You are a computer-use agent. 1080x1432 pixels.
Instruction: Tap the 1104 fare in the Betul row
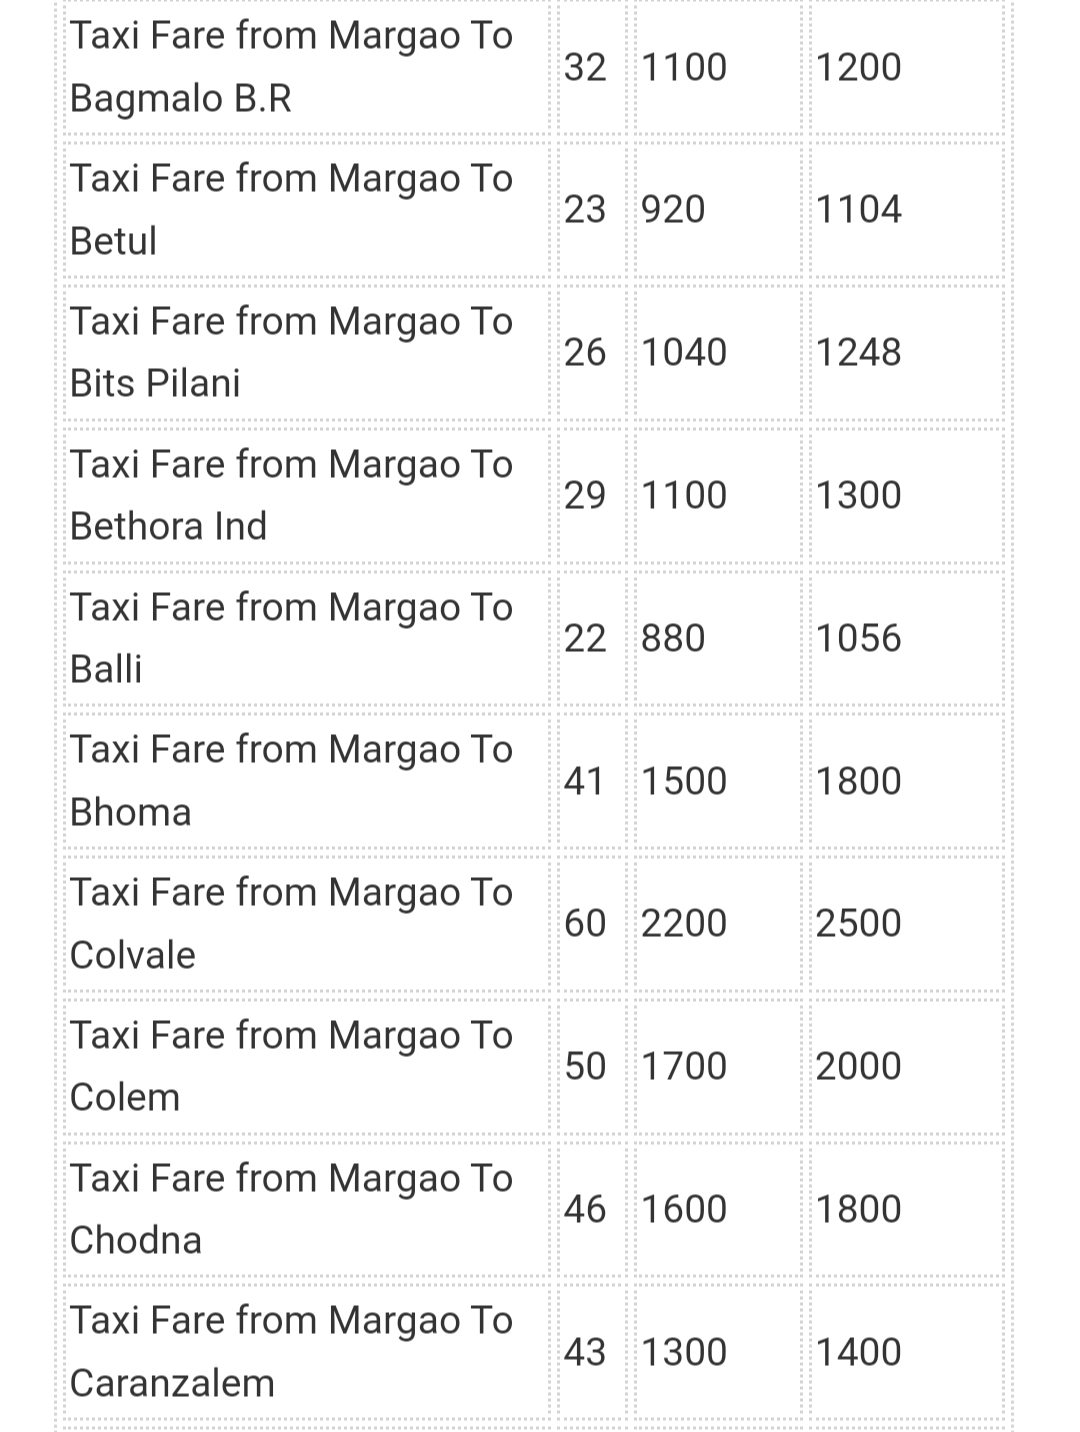(858, 210)
